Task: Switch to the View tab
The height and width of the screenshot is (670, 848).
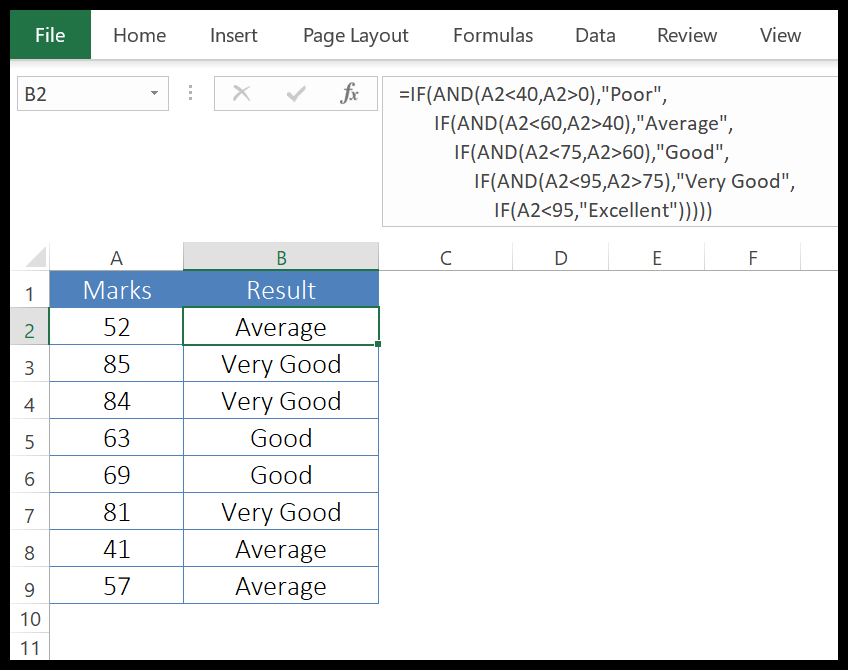Action: [779, 34]
